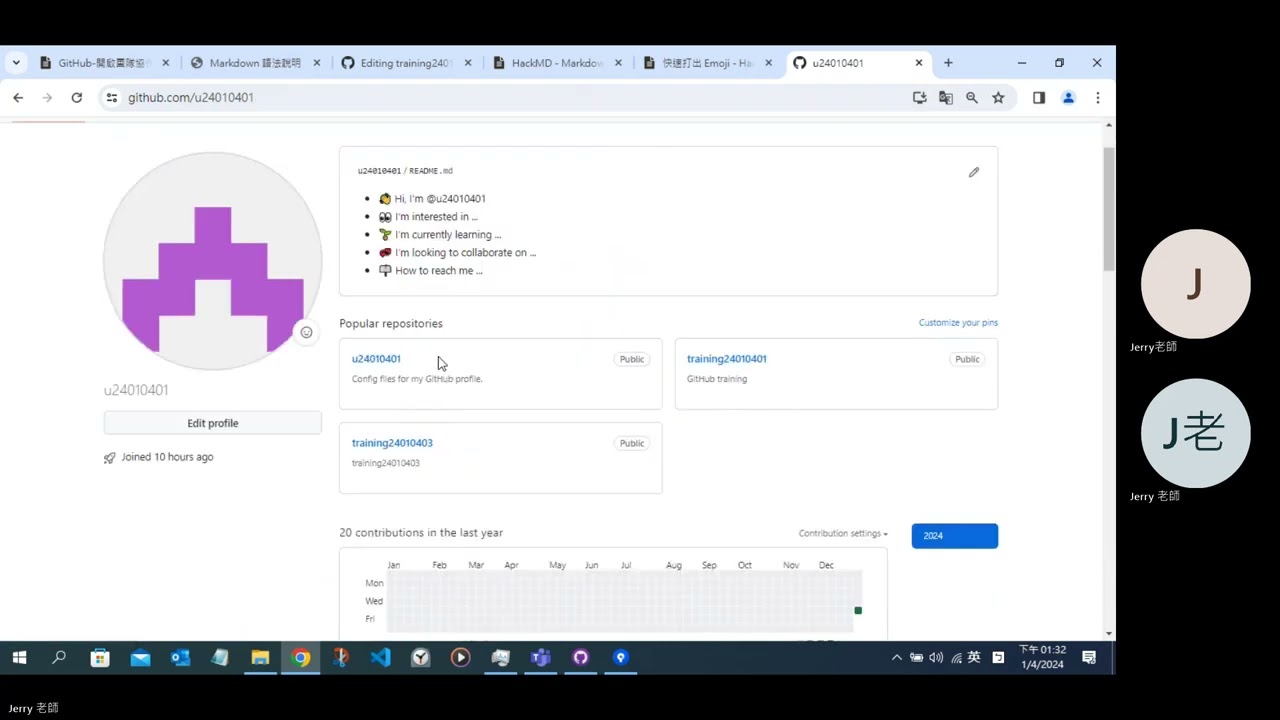Click the network tray icon
The width and height of the screenshot is (1280, 720).
(x=956, y=658)
